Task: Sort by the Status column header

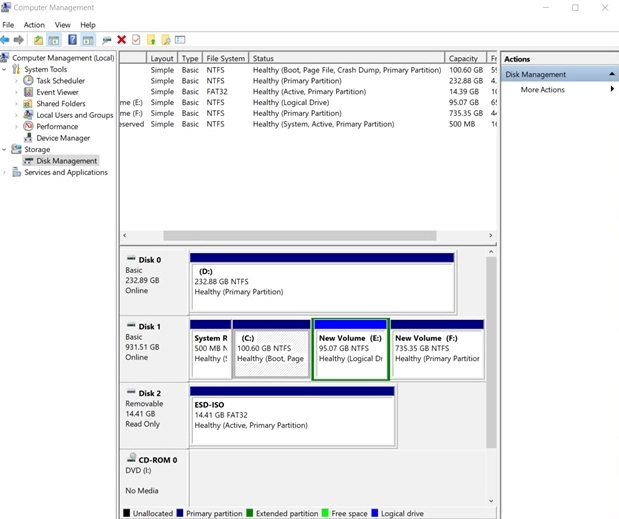Action: pyautogui.click(x=347, y=58)
